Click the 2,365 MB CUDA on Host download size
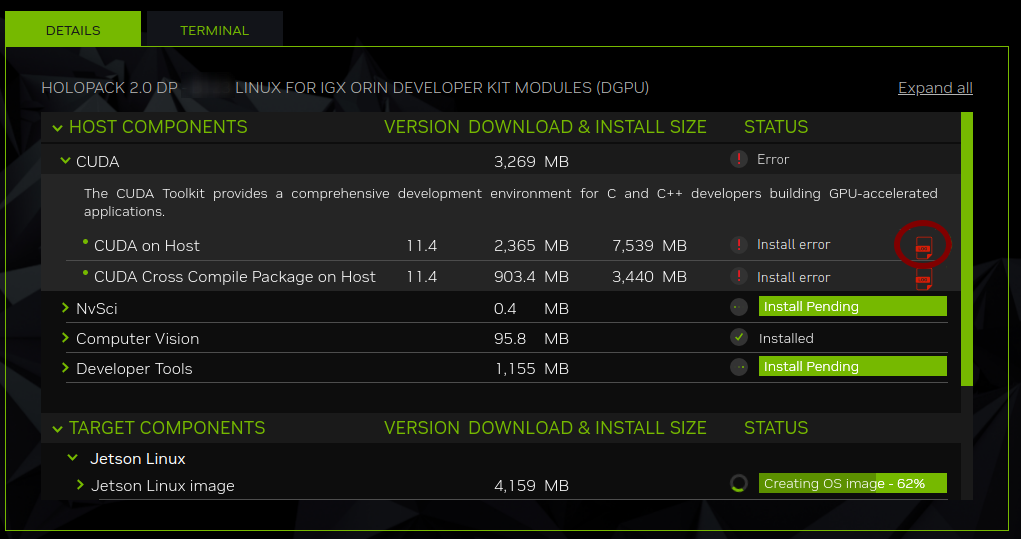The width and height of the screenshot is (1021, 539). [531, 245]
